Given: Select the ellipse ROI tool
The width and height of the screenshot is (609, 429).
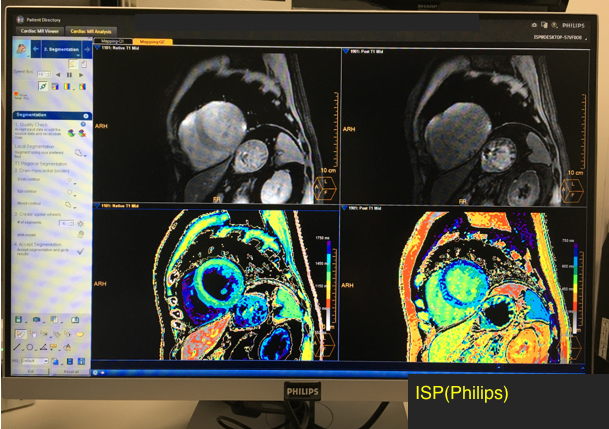Looking at the screenshot, I should tap(31, 346).
